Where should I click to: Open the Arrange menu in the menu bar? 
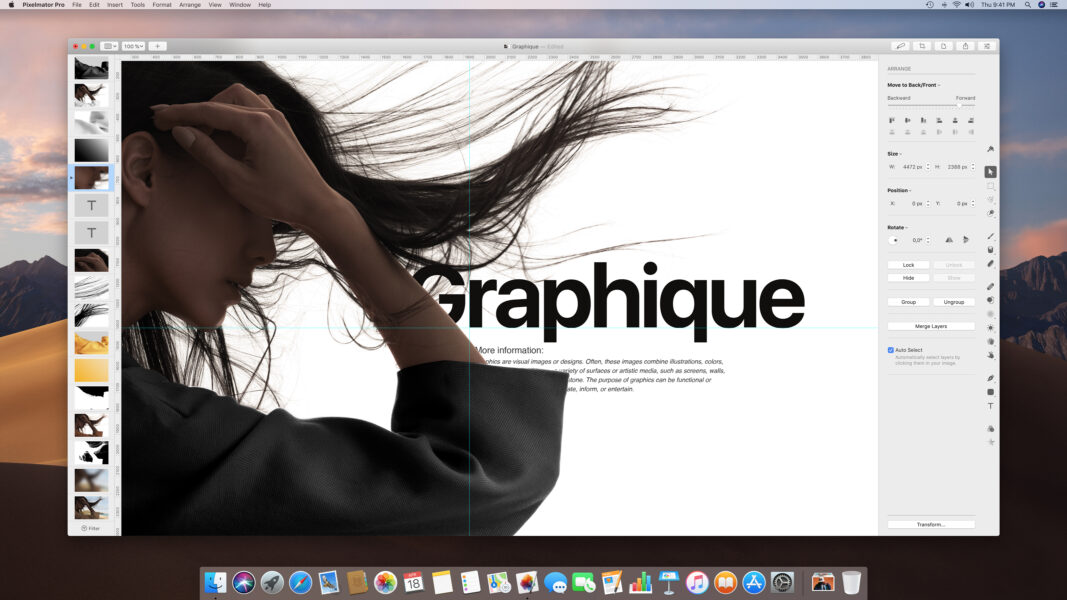point(190,4)
